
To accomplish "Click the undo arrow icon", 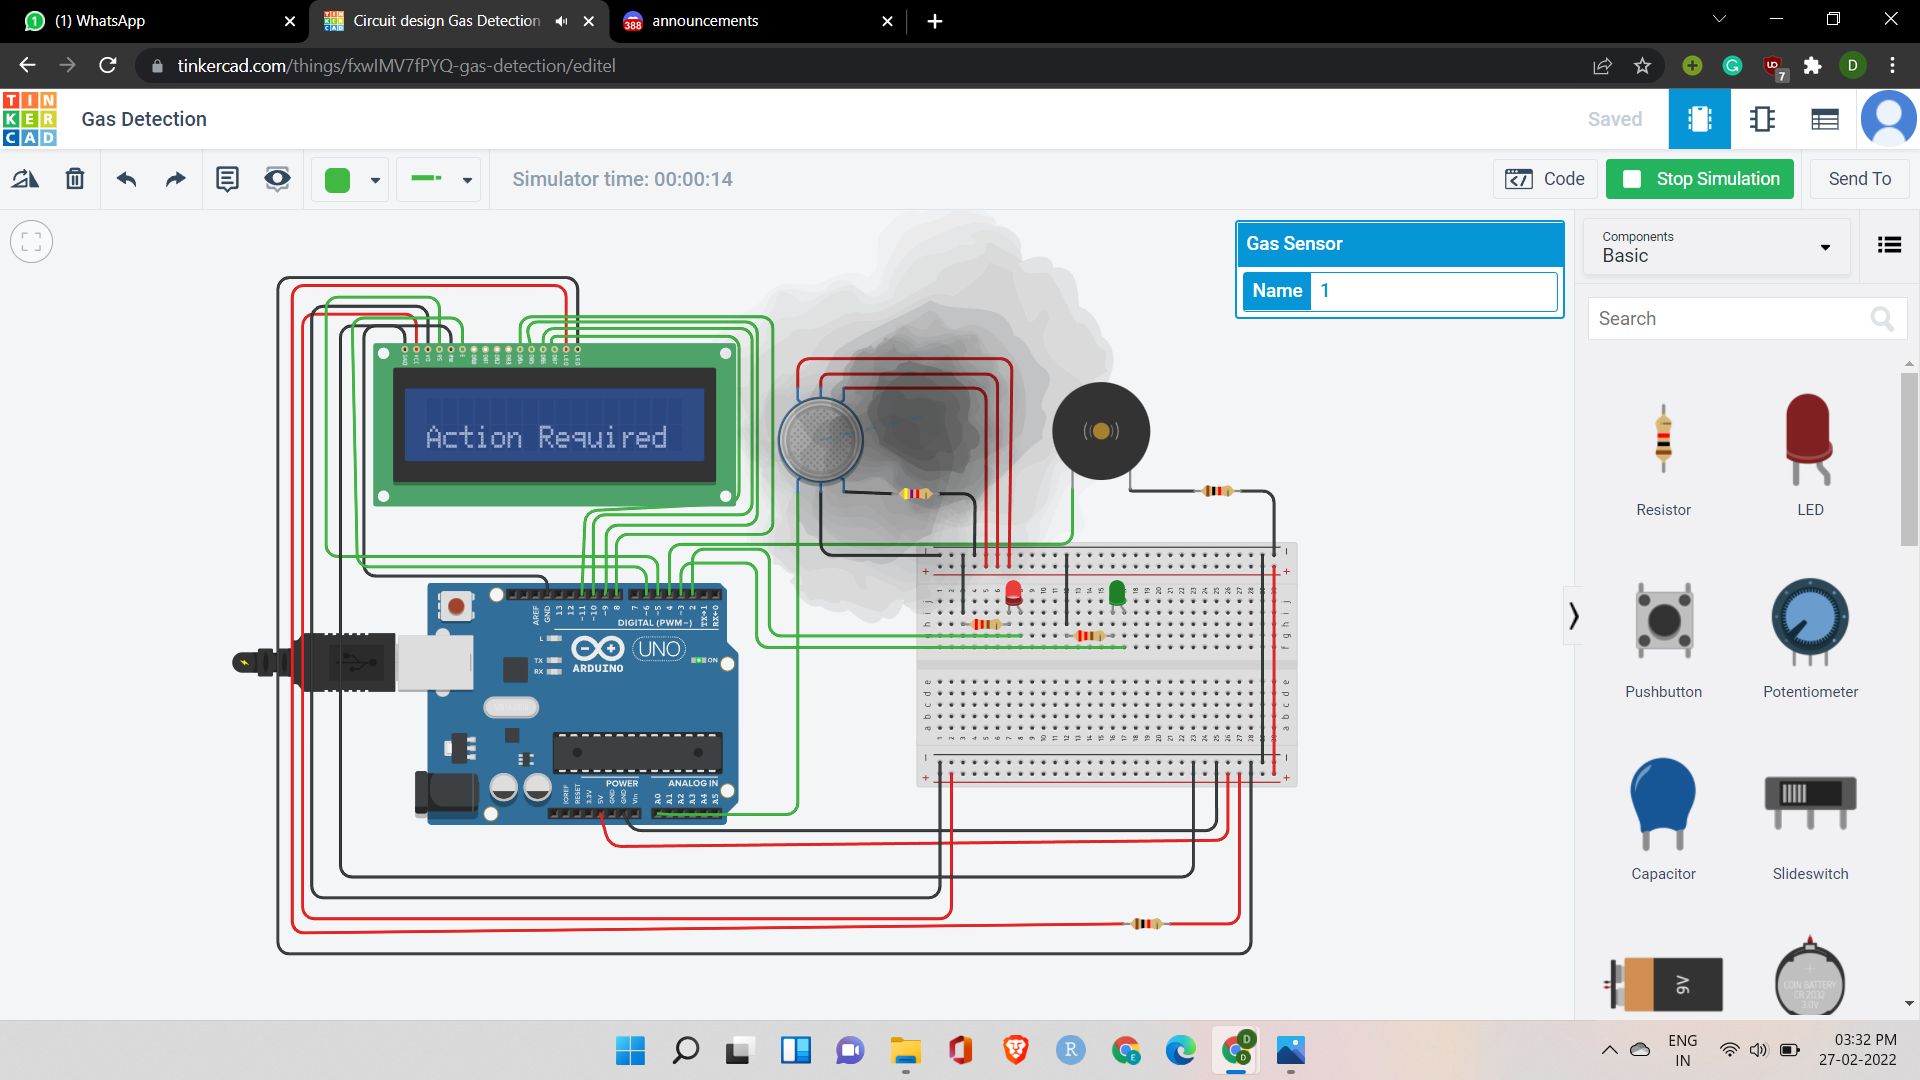I will click(x=126, y=179).
